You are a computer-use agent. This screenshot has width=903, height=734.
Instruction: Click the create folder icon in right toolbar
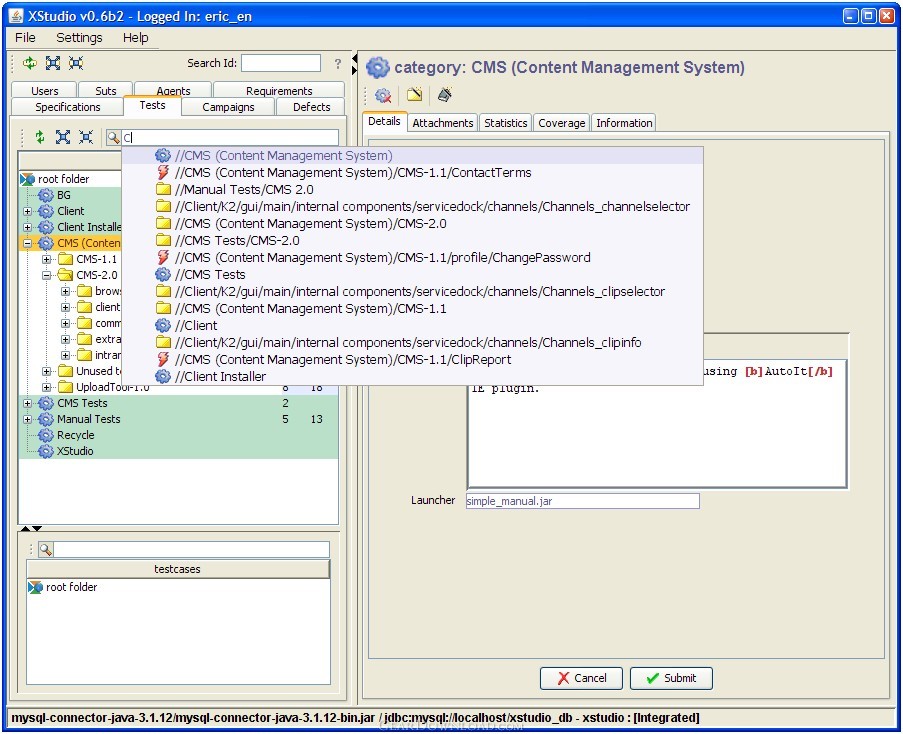[x=415, y=94]
